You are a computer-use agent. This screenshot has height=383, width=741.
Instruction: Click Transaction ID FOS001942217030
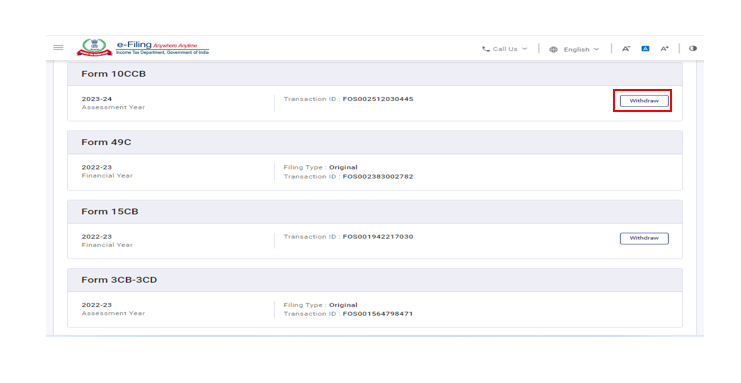pos(348,236)
